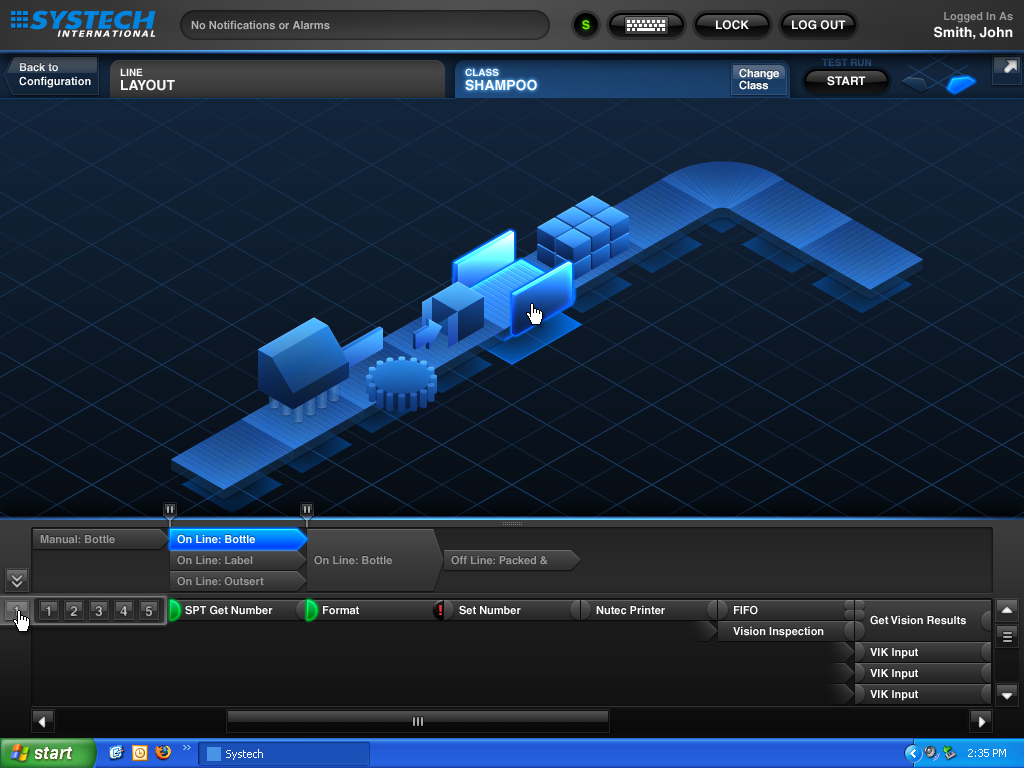Click the expand arrow icon at top right

pyautogui.click(x=1006, y=68)
